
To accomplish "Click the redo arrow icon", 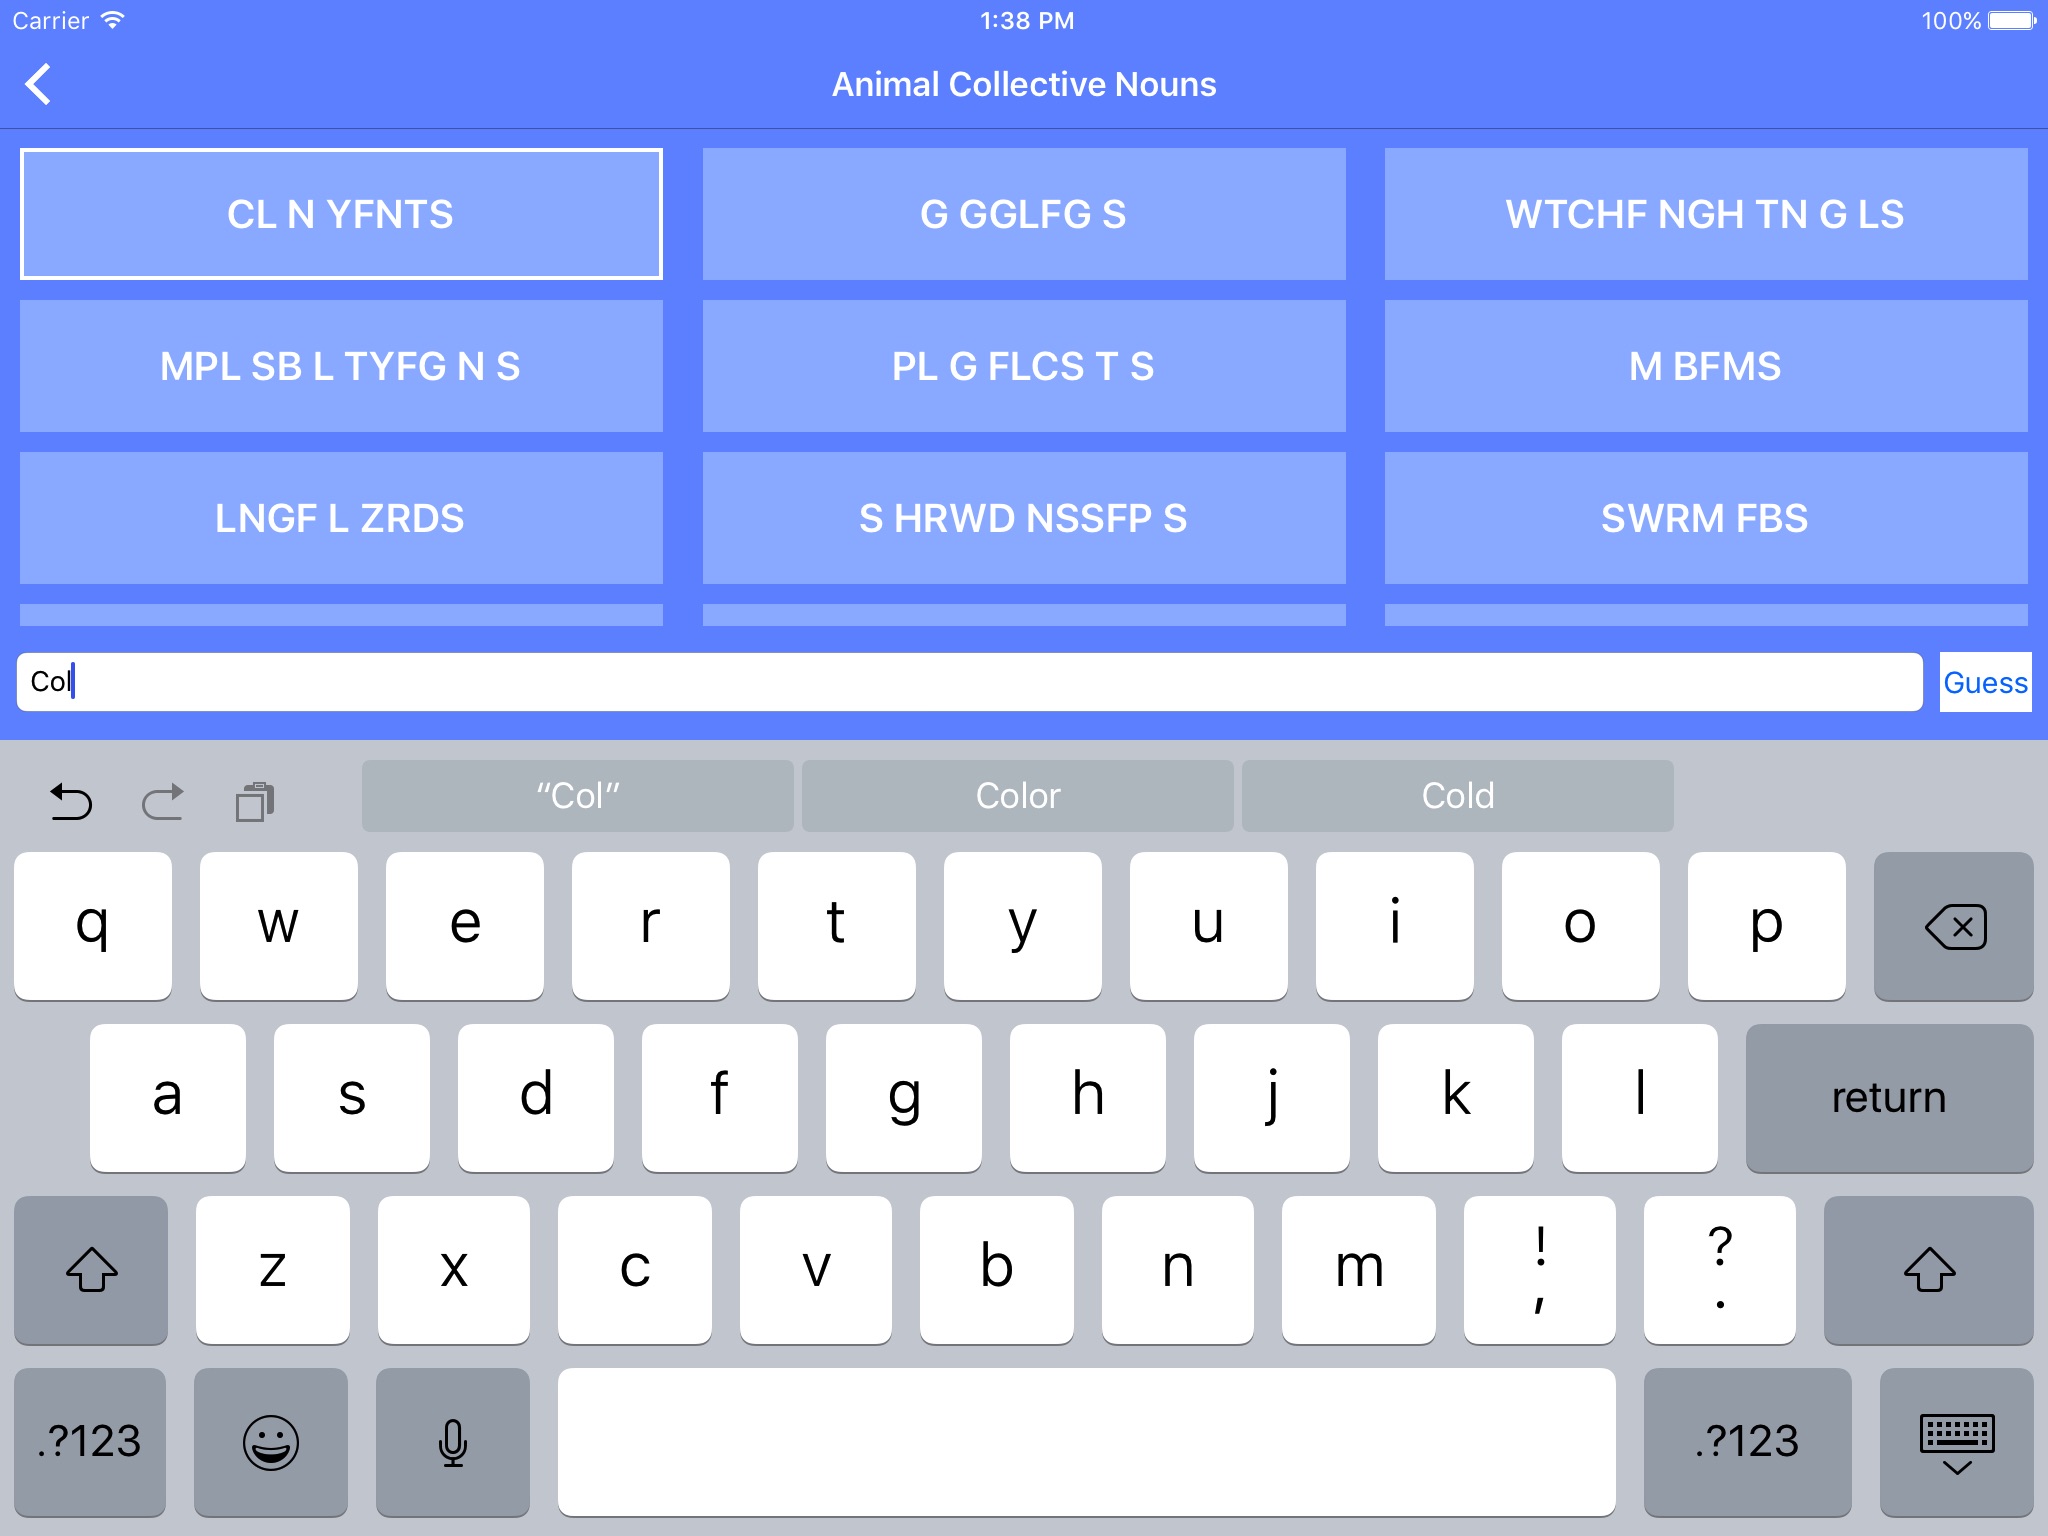I will (161, 795).
